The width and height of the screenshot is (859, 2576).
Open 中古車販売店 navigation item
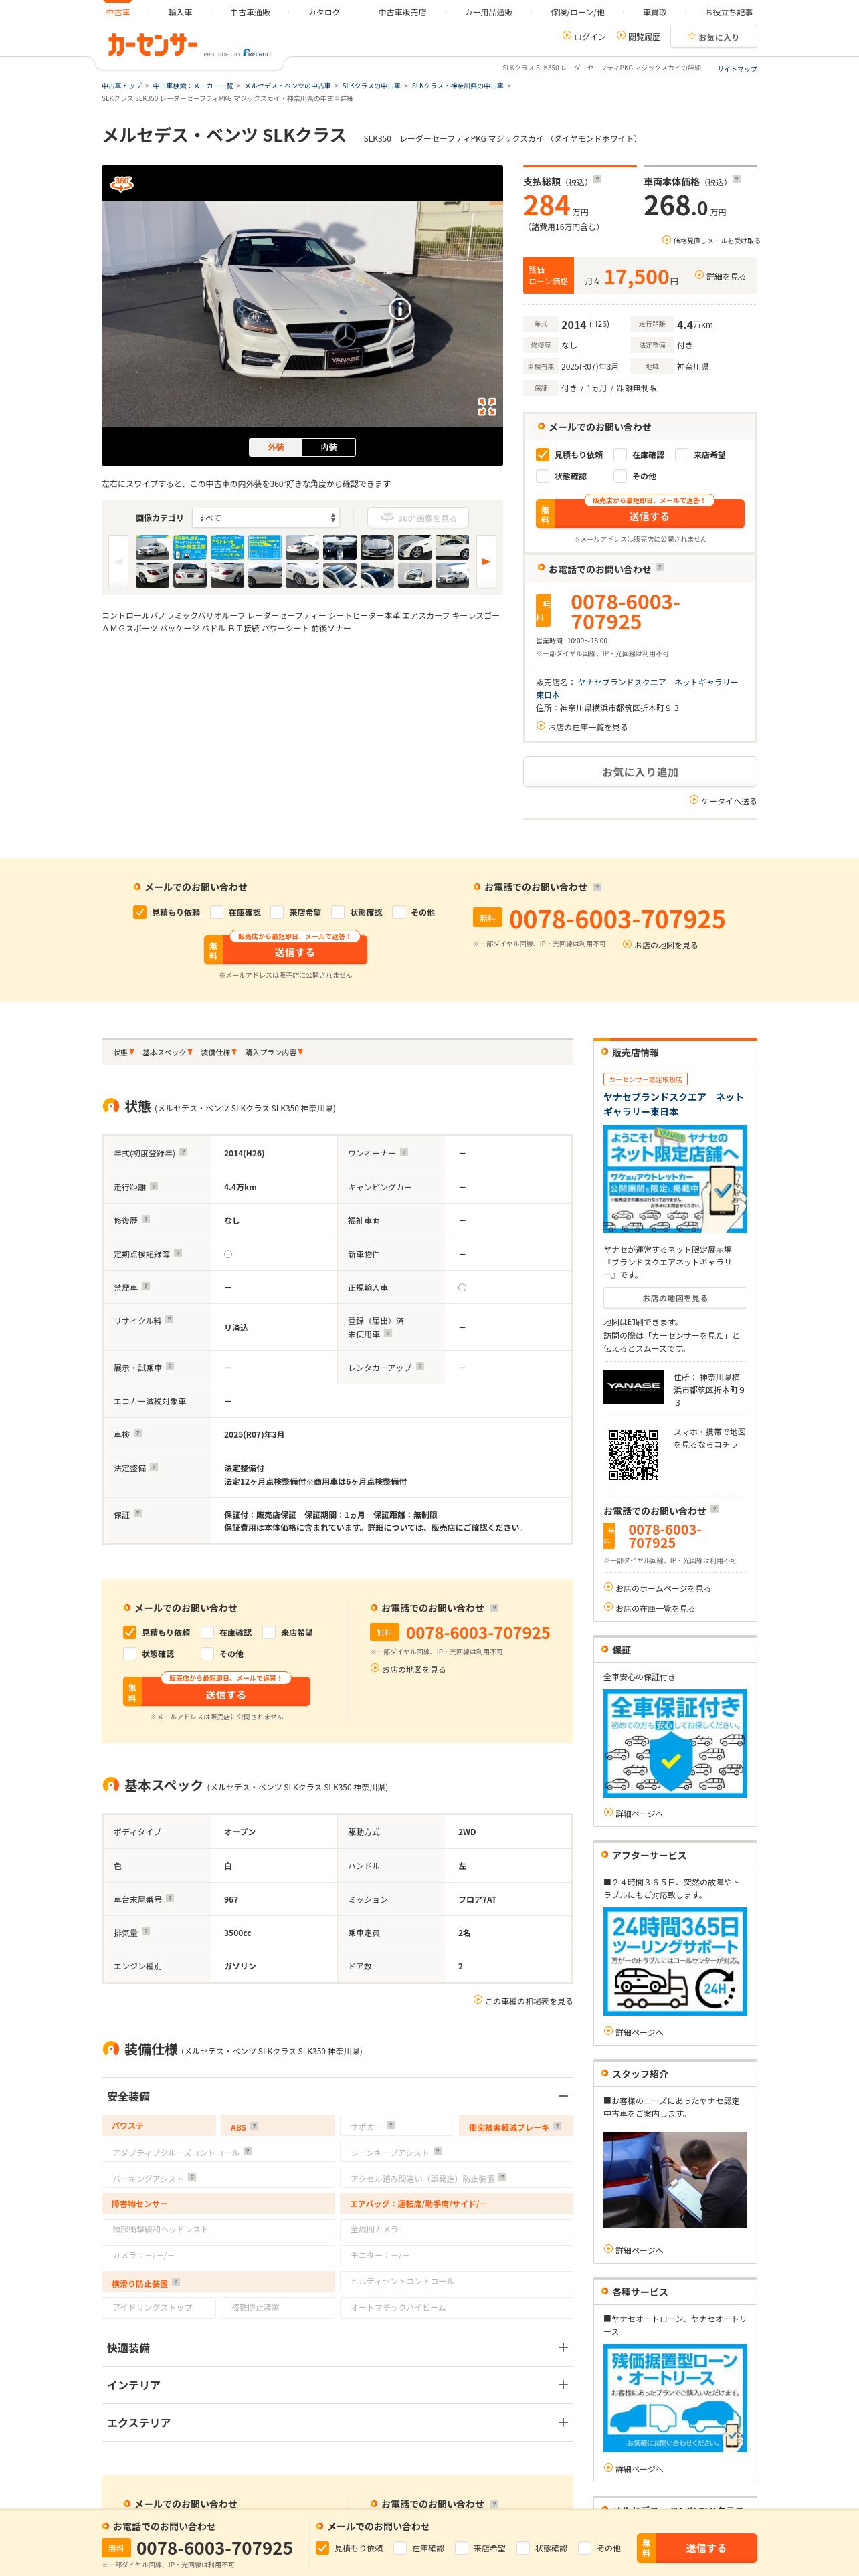[x=402, y=12]
